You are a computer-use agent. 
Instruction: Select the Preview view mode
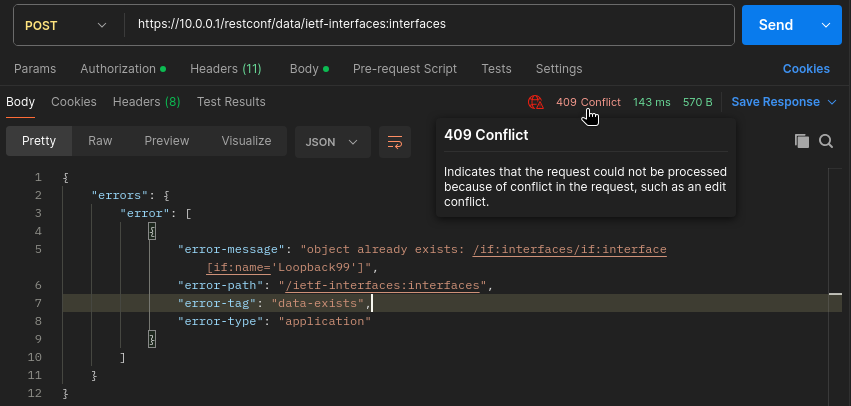coord(167,141)
